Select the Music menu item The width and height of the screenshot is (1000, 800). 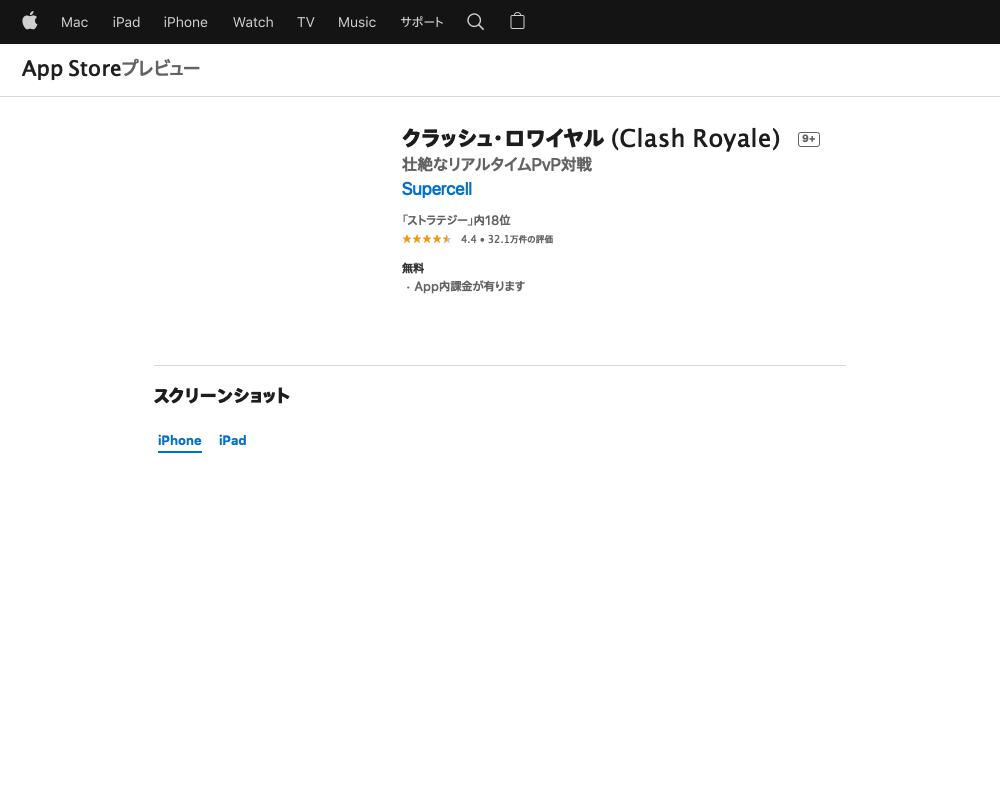(356, 22)
